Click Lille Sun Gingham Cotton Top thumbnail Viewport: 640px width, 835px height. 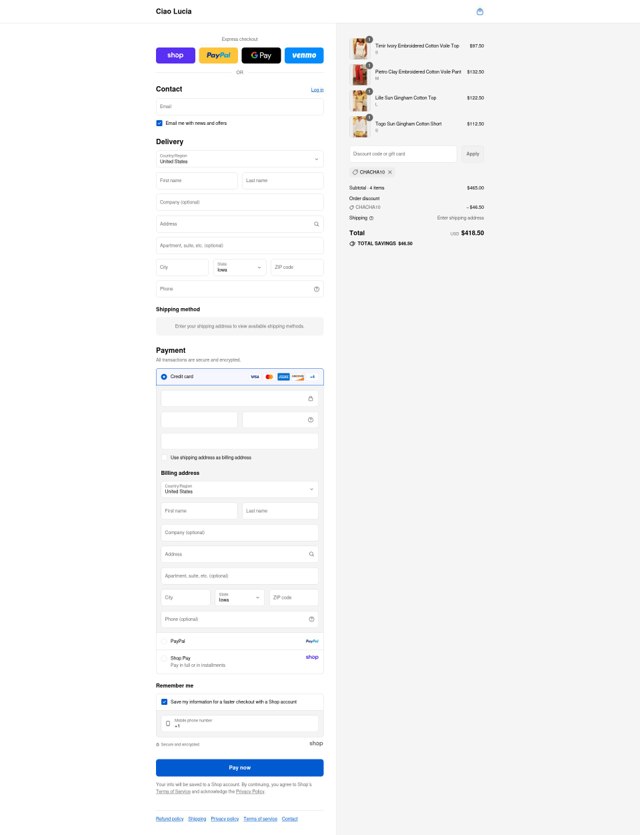[360, 101]
